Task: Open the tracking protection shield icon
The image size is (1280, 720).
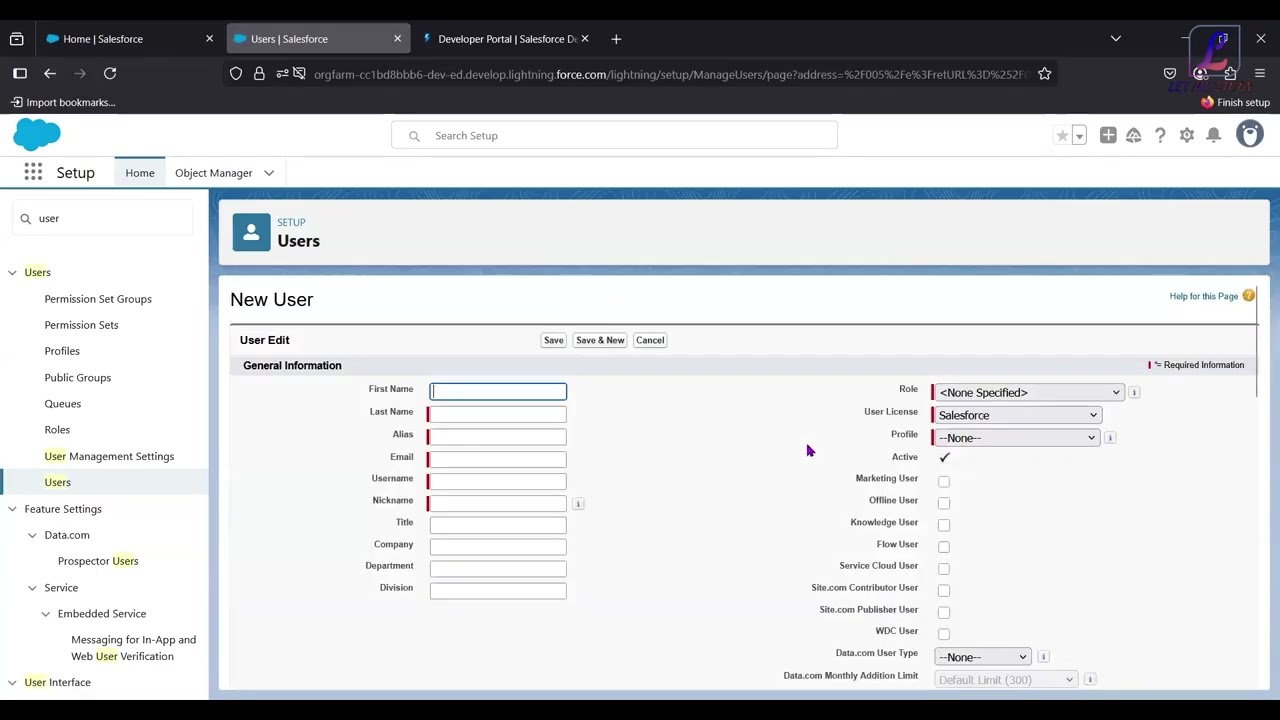Action: tap(236, 73)
